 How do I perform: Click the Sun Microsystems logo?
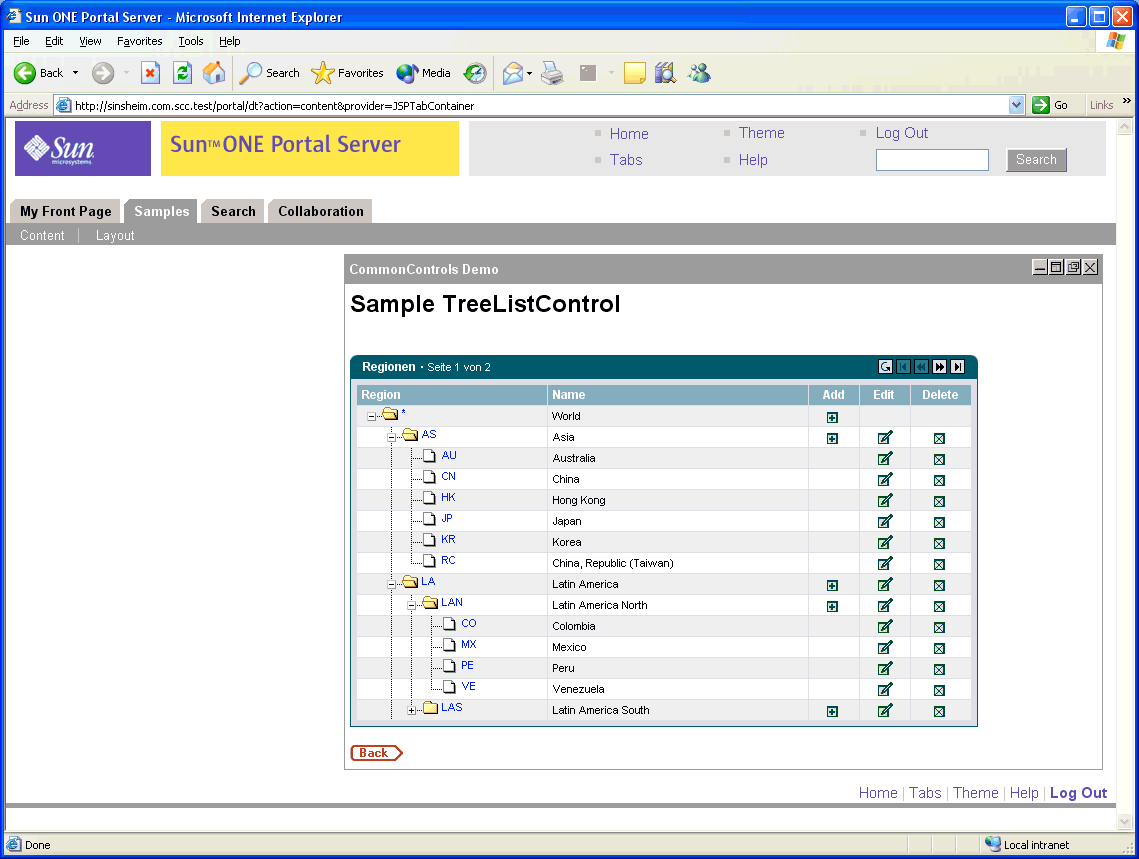(x=83, y=148)
